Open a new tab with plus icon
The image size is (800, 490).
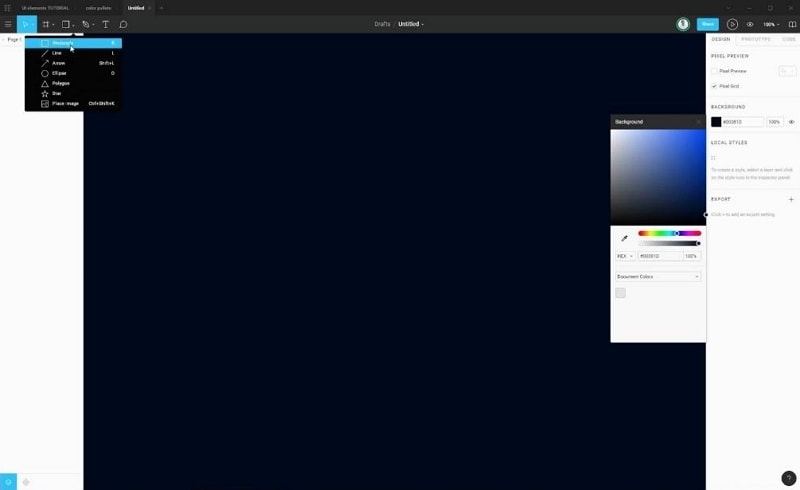tap(161, 8)
